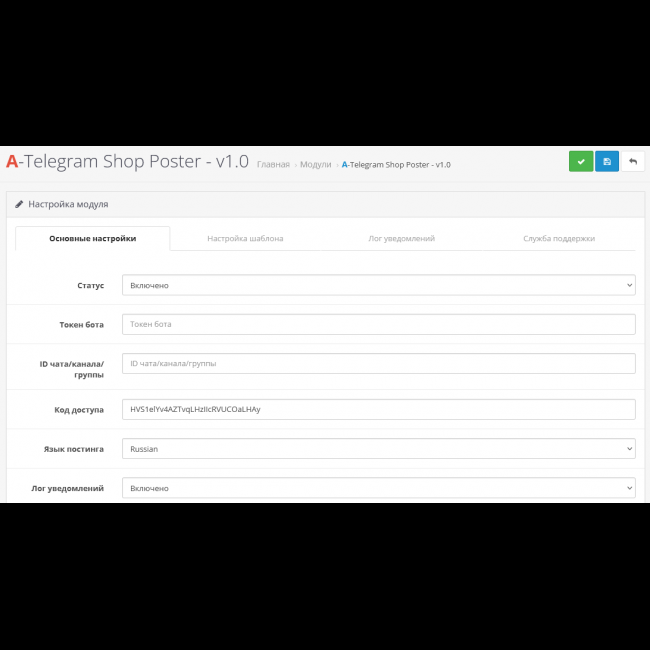Expand the Статус dropdown
Viewport: 650px width, 650px height.
[x=378, y=285]
